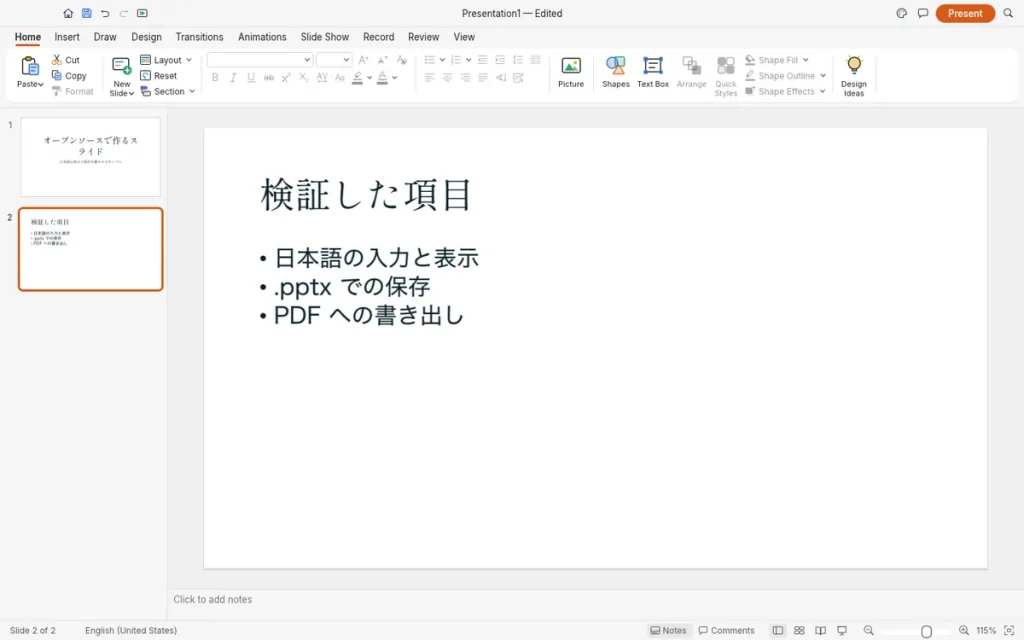Toggle the Comments pane in status bar
This screenshot has height=640, width=1024.
point(726,630)
